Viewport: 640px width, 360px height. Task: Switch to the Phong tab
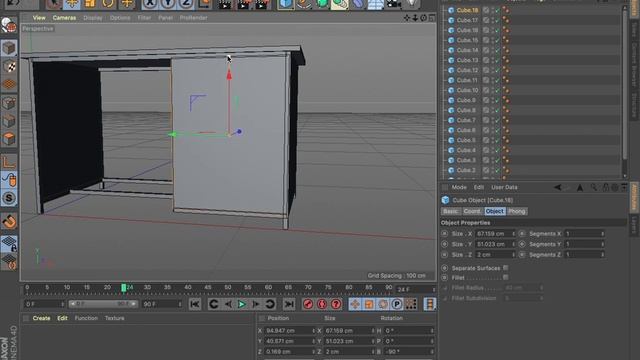[517, 211]
